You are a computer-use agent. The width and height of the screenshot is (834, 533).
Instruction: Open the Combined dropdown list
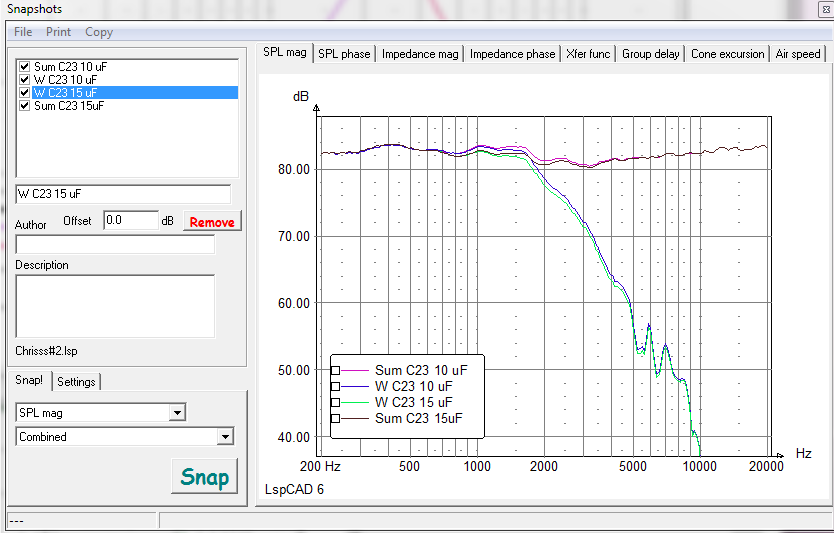point(226,437)
